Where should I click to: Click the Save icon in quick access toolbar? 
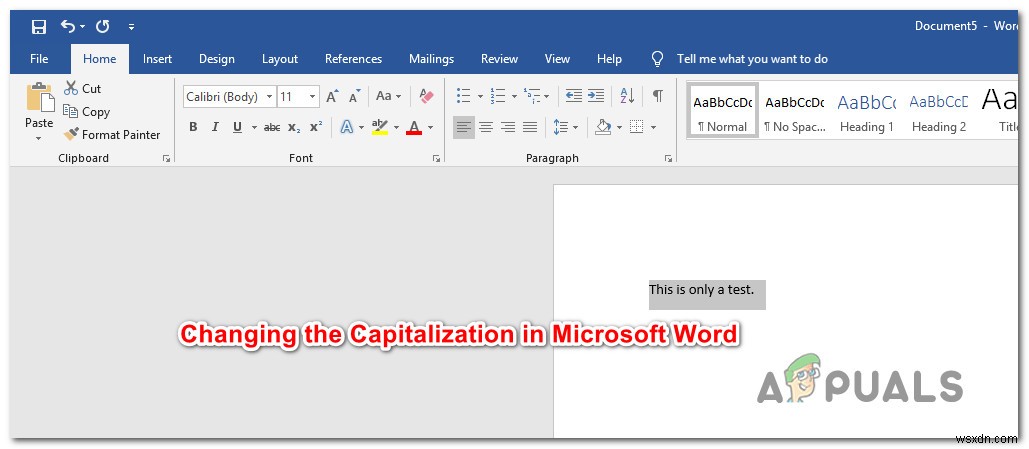[x=38, y=25]
